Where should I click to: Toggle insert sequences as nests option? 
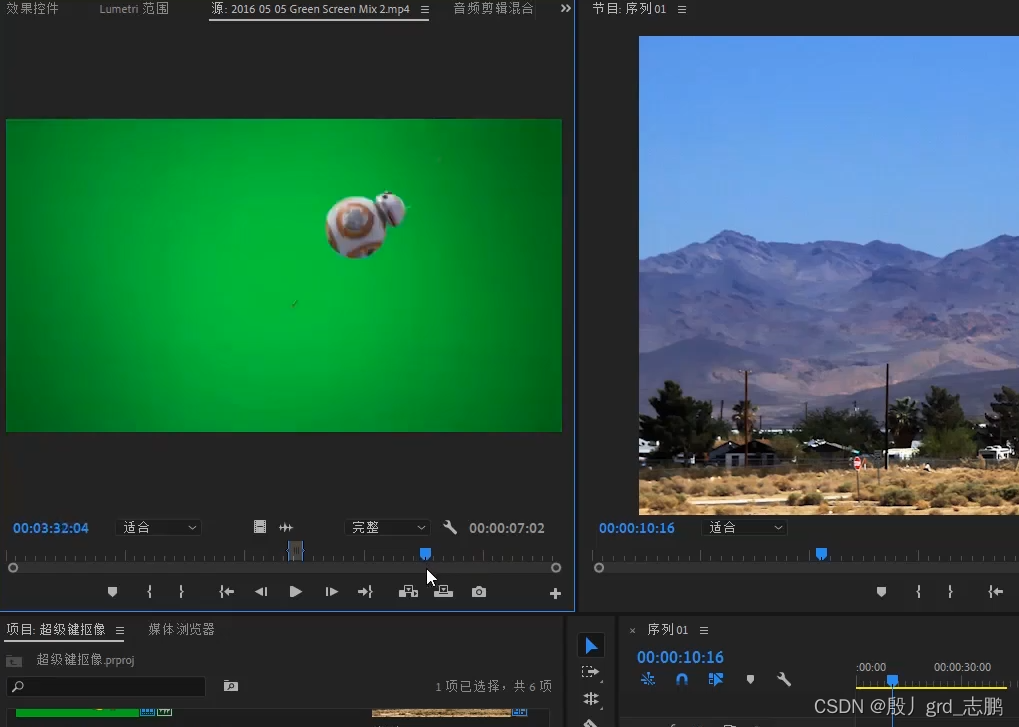648,679
